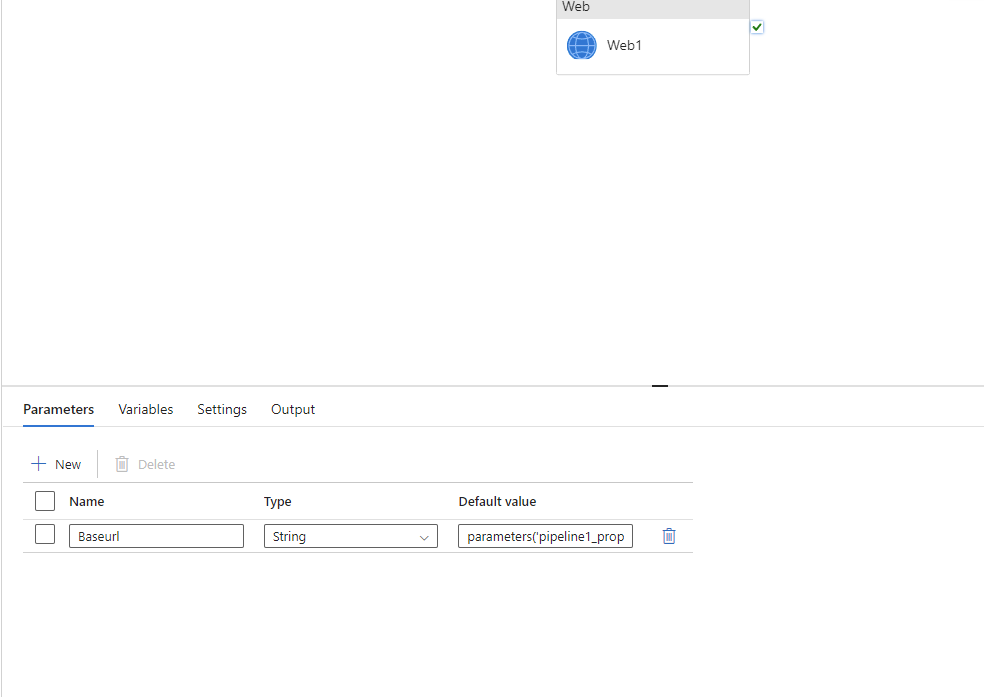
Task: Click the trash icon in the Delete command
Action: [x=121, y=464]
